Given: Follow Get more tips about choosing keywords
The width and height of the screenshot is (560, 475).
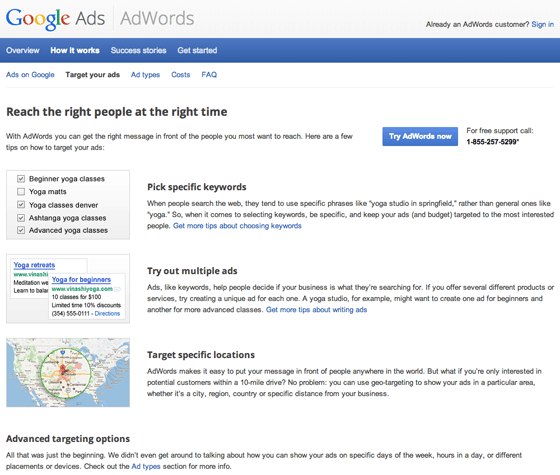Looking at the screenshot, I should [237, 226].
